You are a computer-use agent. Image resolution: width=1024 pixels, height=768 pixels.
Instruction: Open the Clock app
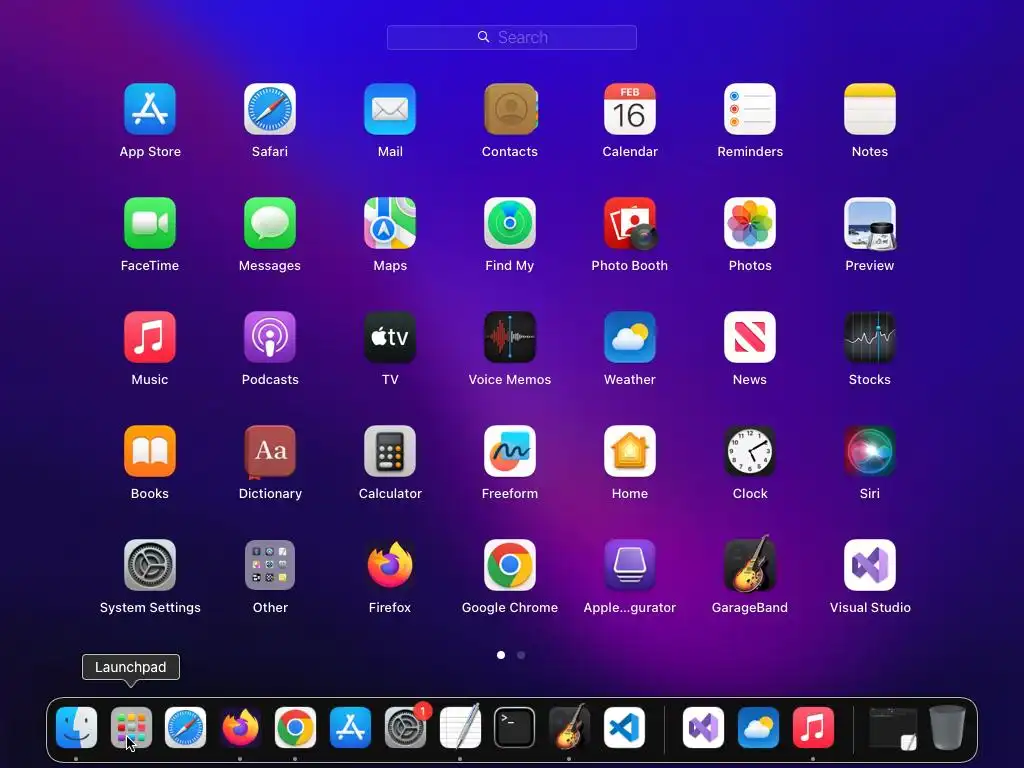tap(750, 451)
